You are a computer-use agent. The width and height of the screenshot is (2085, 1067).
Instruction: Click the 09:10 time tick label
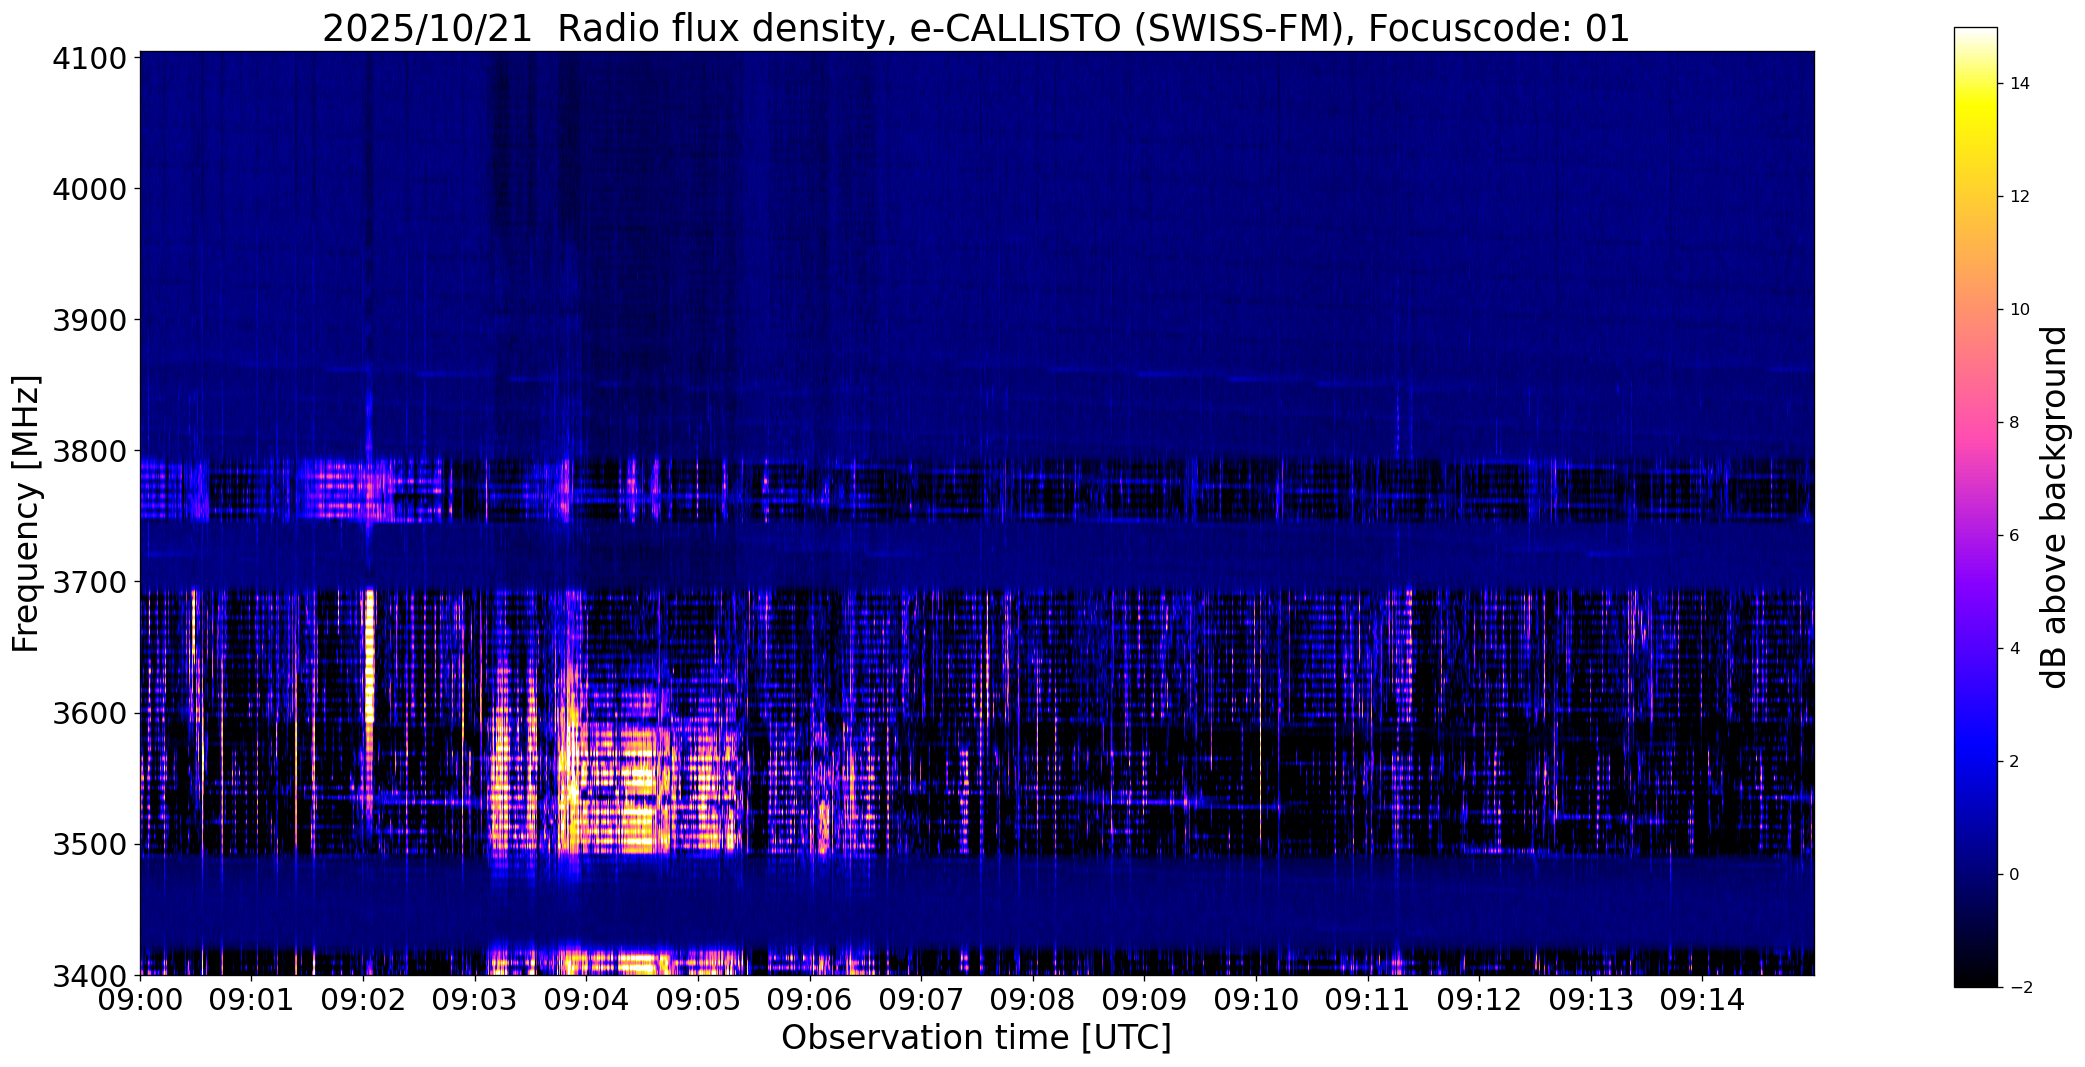(x=1256, y=999)
